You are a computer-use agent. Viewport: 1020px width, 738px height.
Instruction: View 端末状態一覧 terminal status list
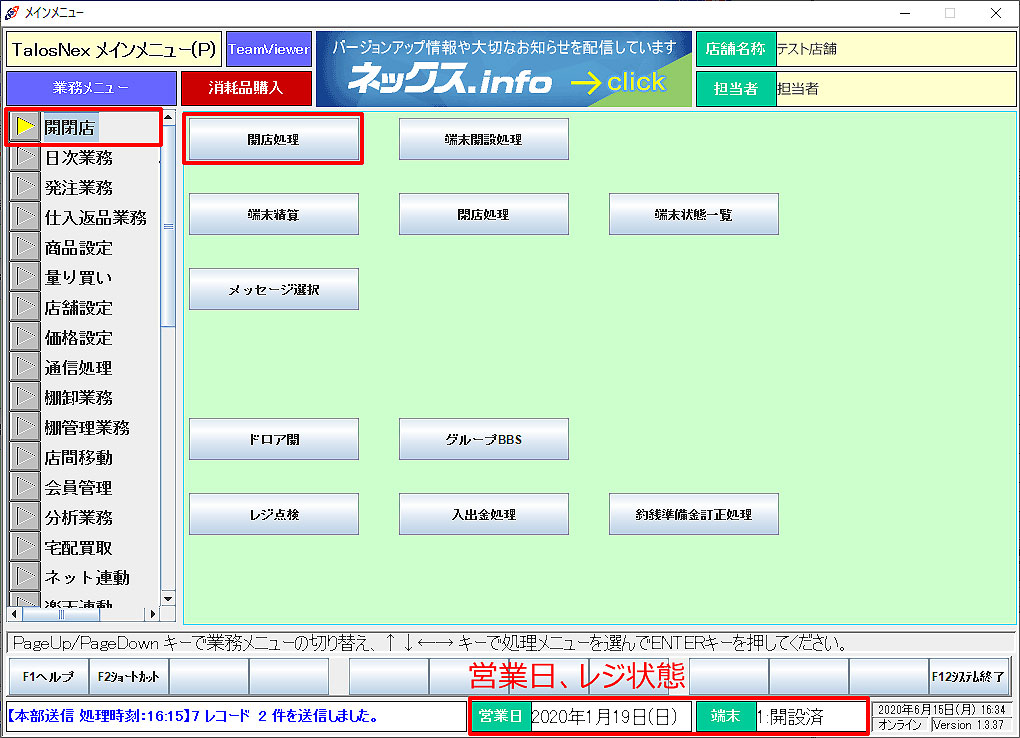click(693, 213)
